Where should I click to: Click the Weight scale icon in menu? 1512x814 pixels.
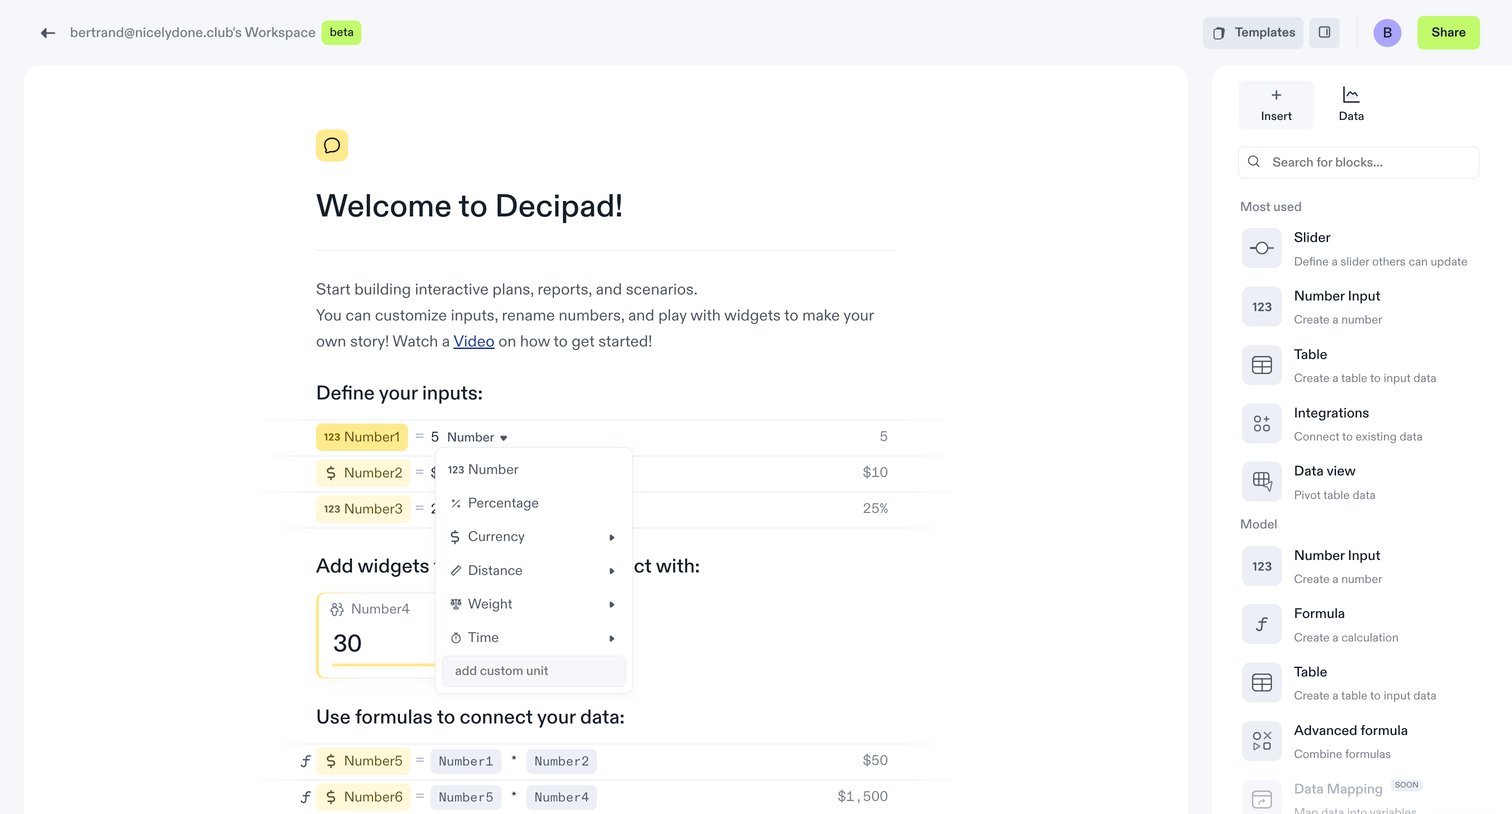pos(456,604)
